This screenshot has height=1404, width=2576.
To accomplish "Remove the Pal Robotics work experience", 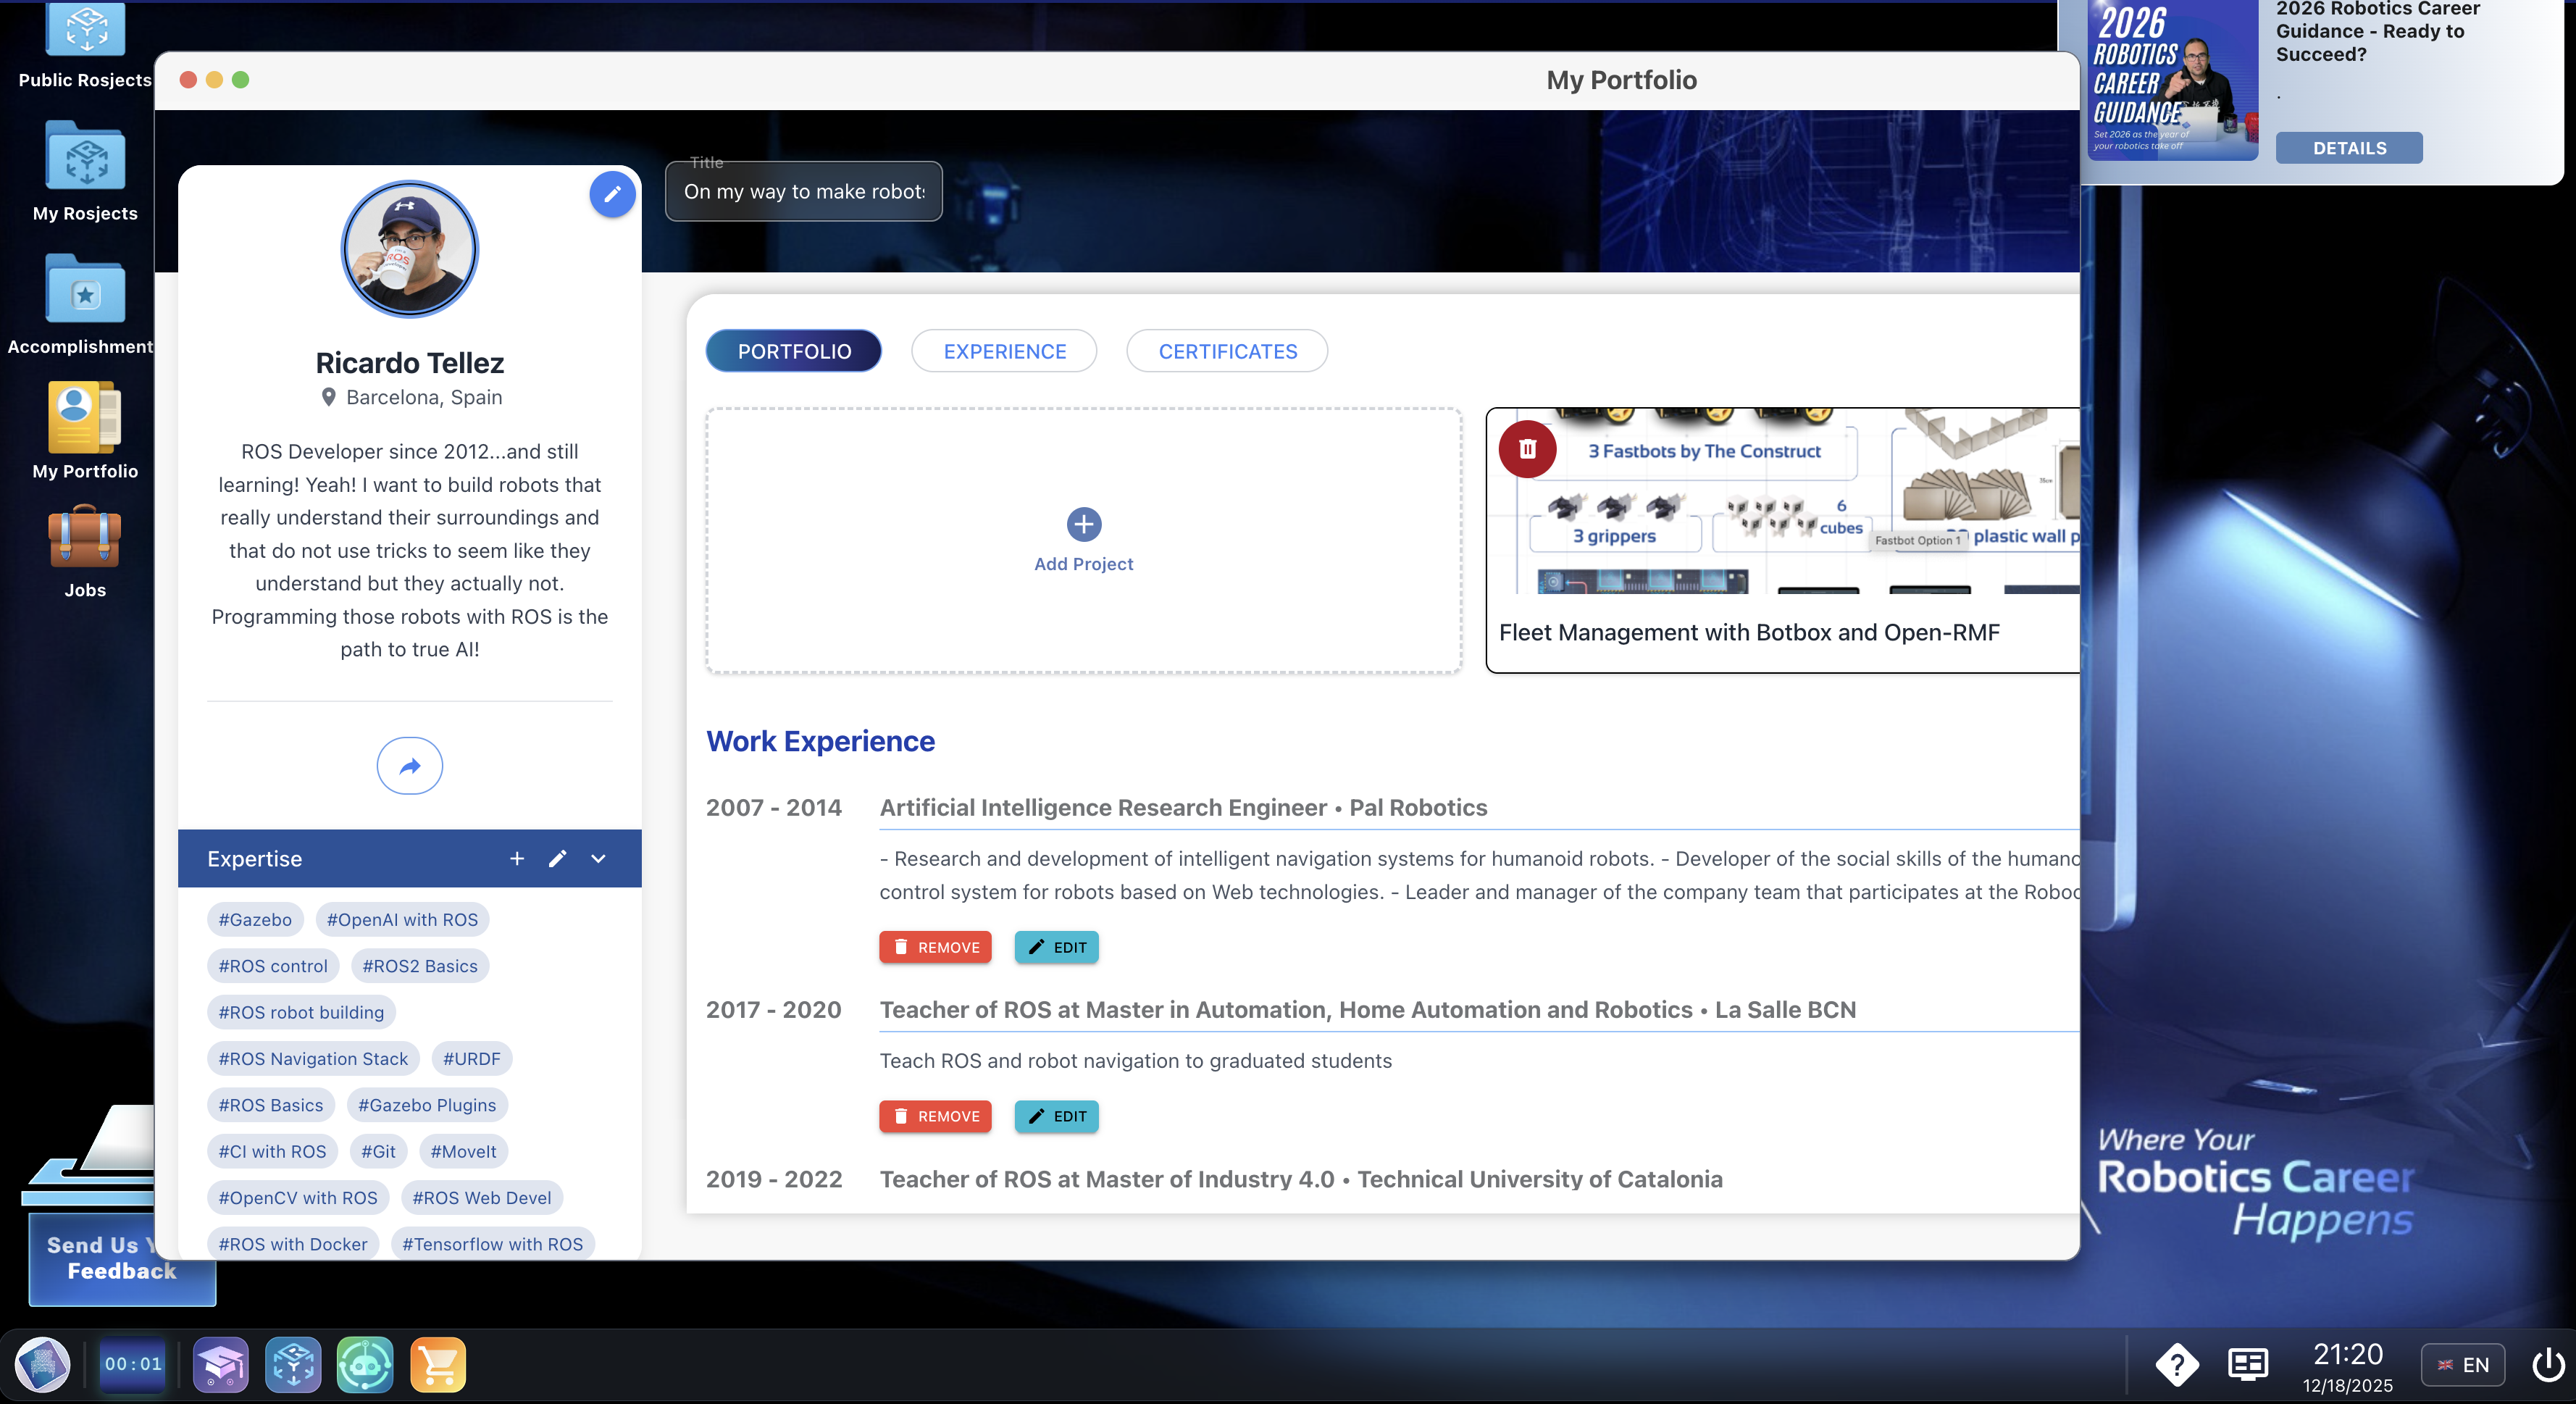I will click(x=935, y=947).
